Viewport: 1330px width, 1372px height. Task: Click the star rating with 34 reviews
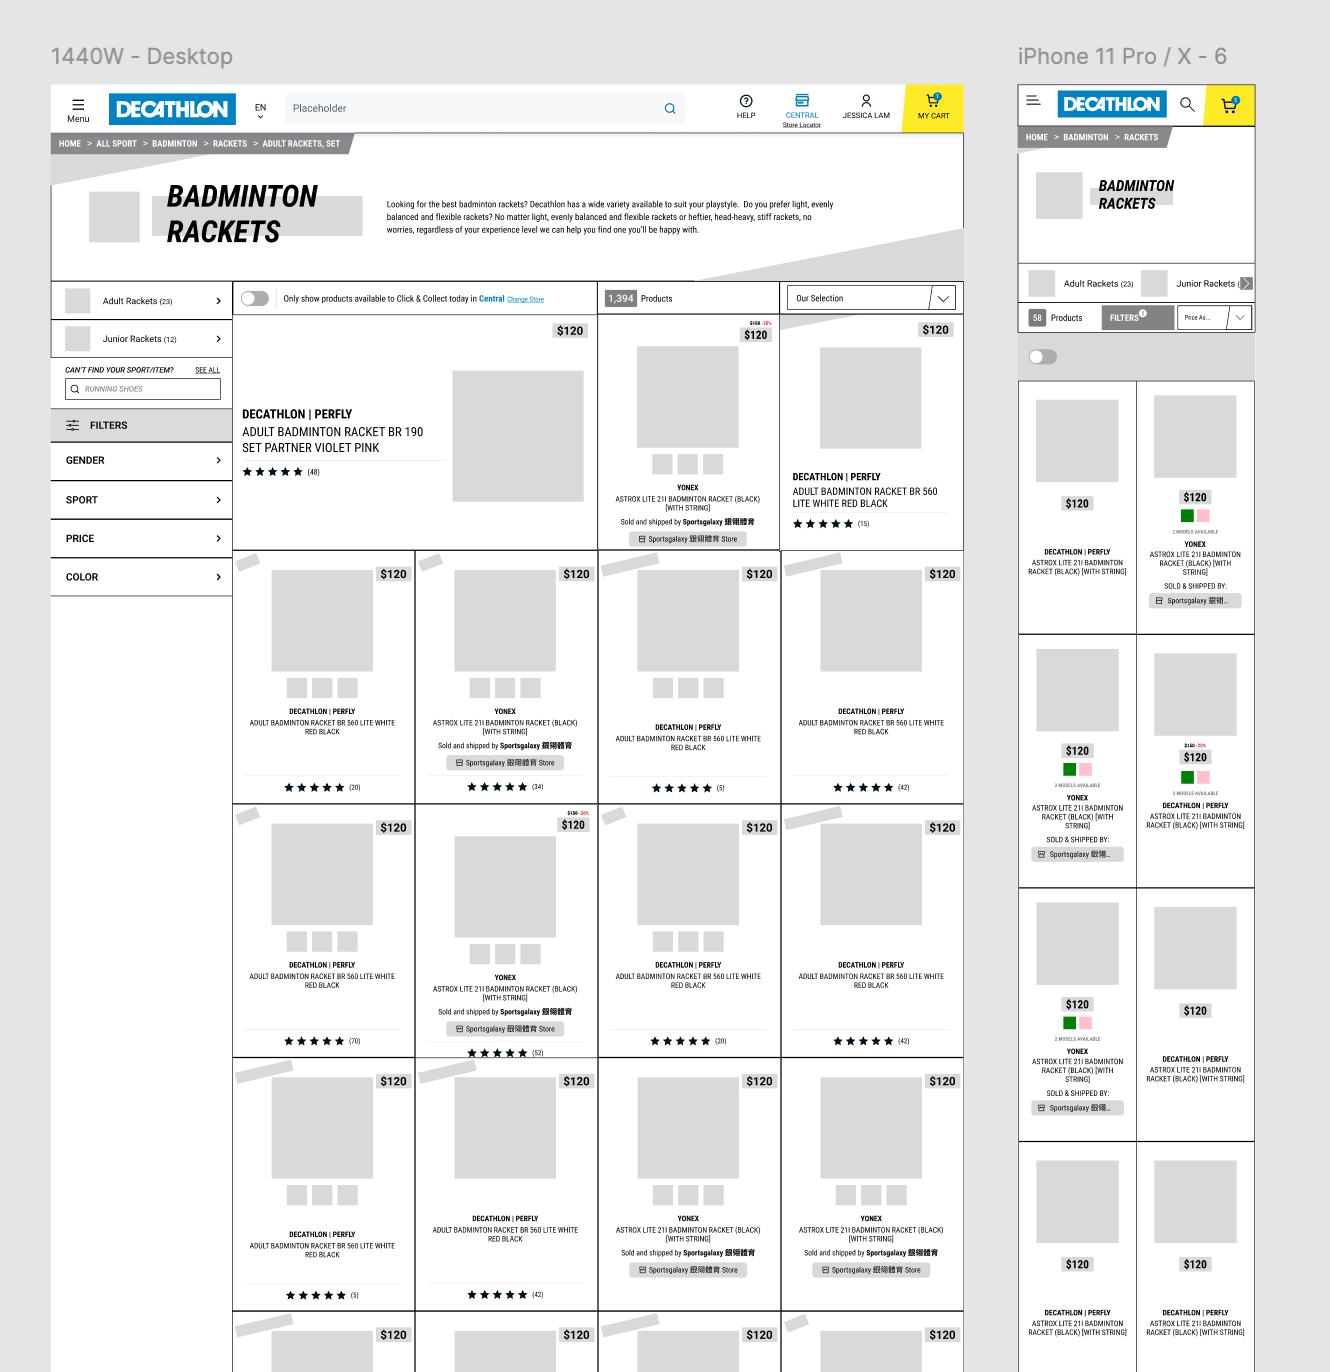pyautogui.click(x=497, y=787)
